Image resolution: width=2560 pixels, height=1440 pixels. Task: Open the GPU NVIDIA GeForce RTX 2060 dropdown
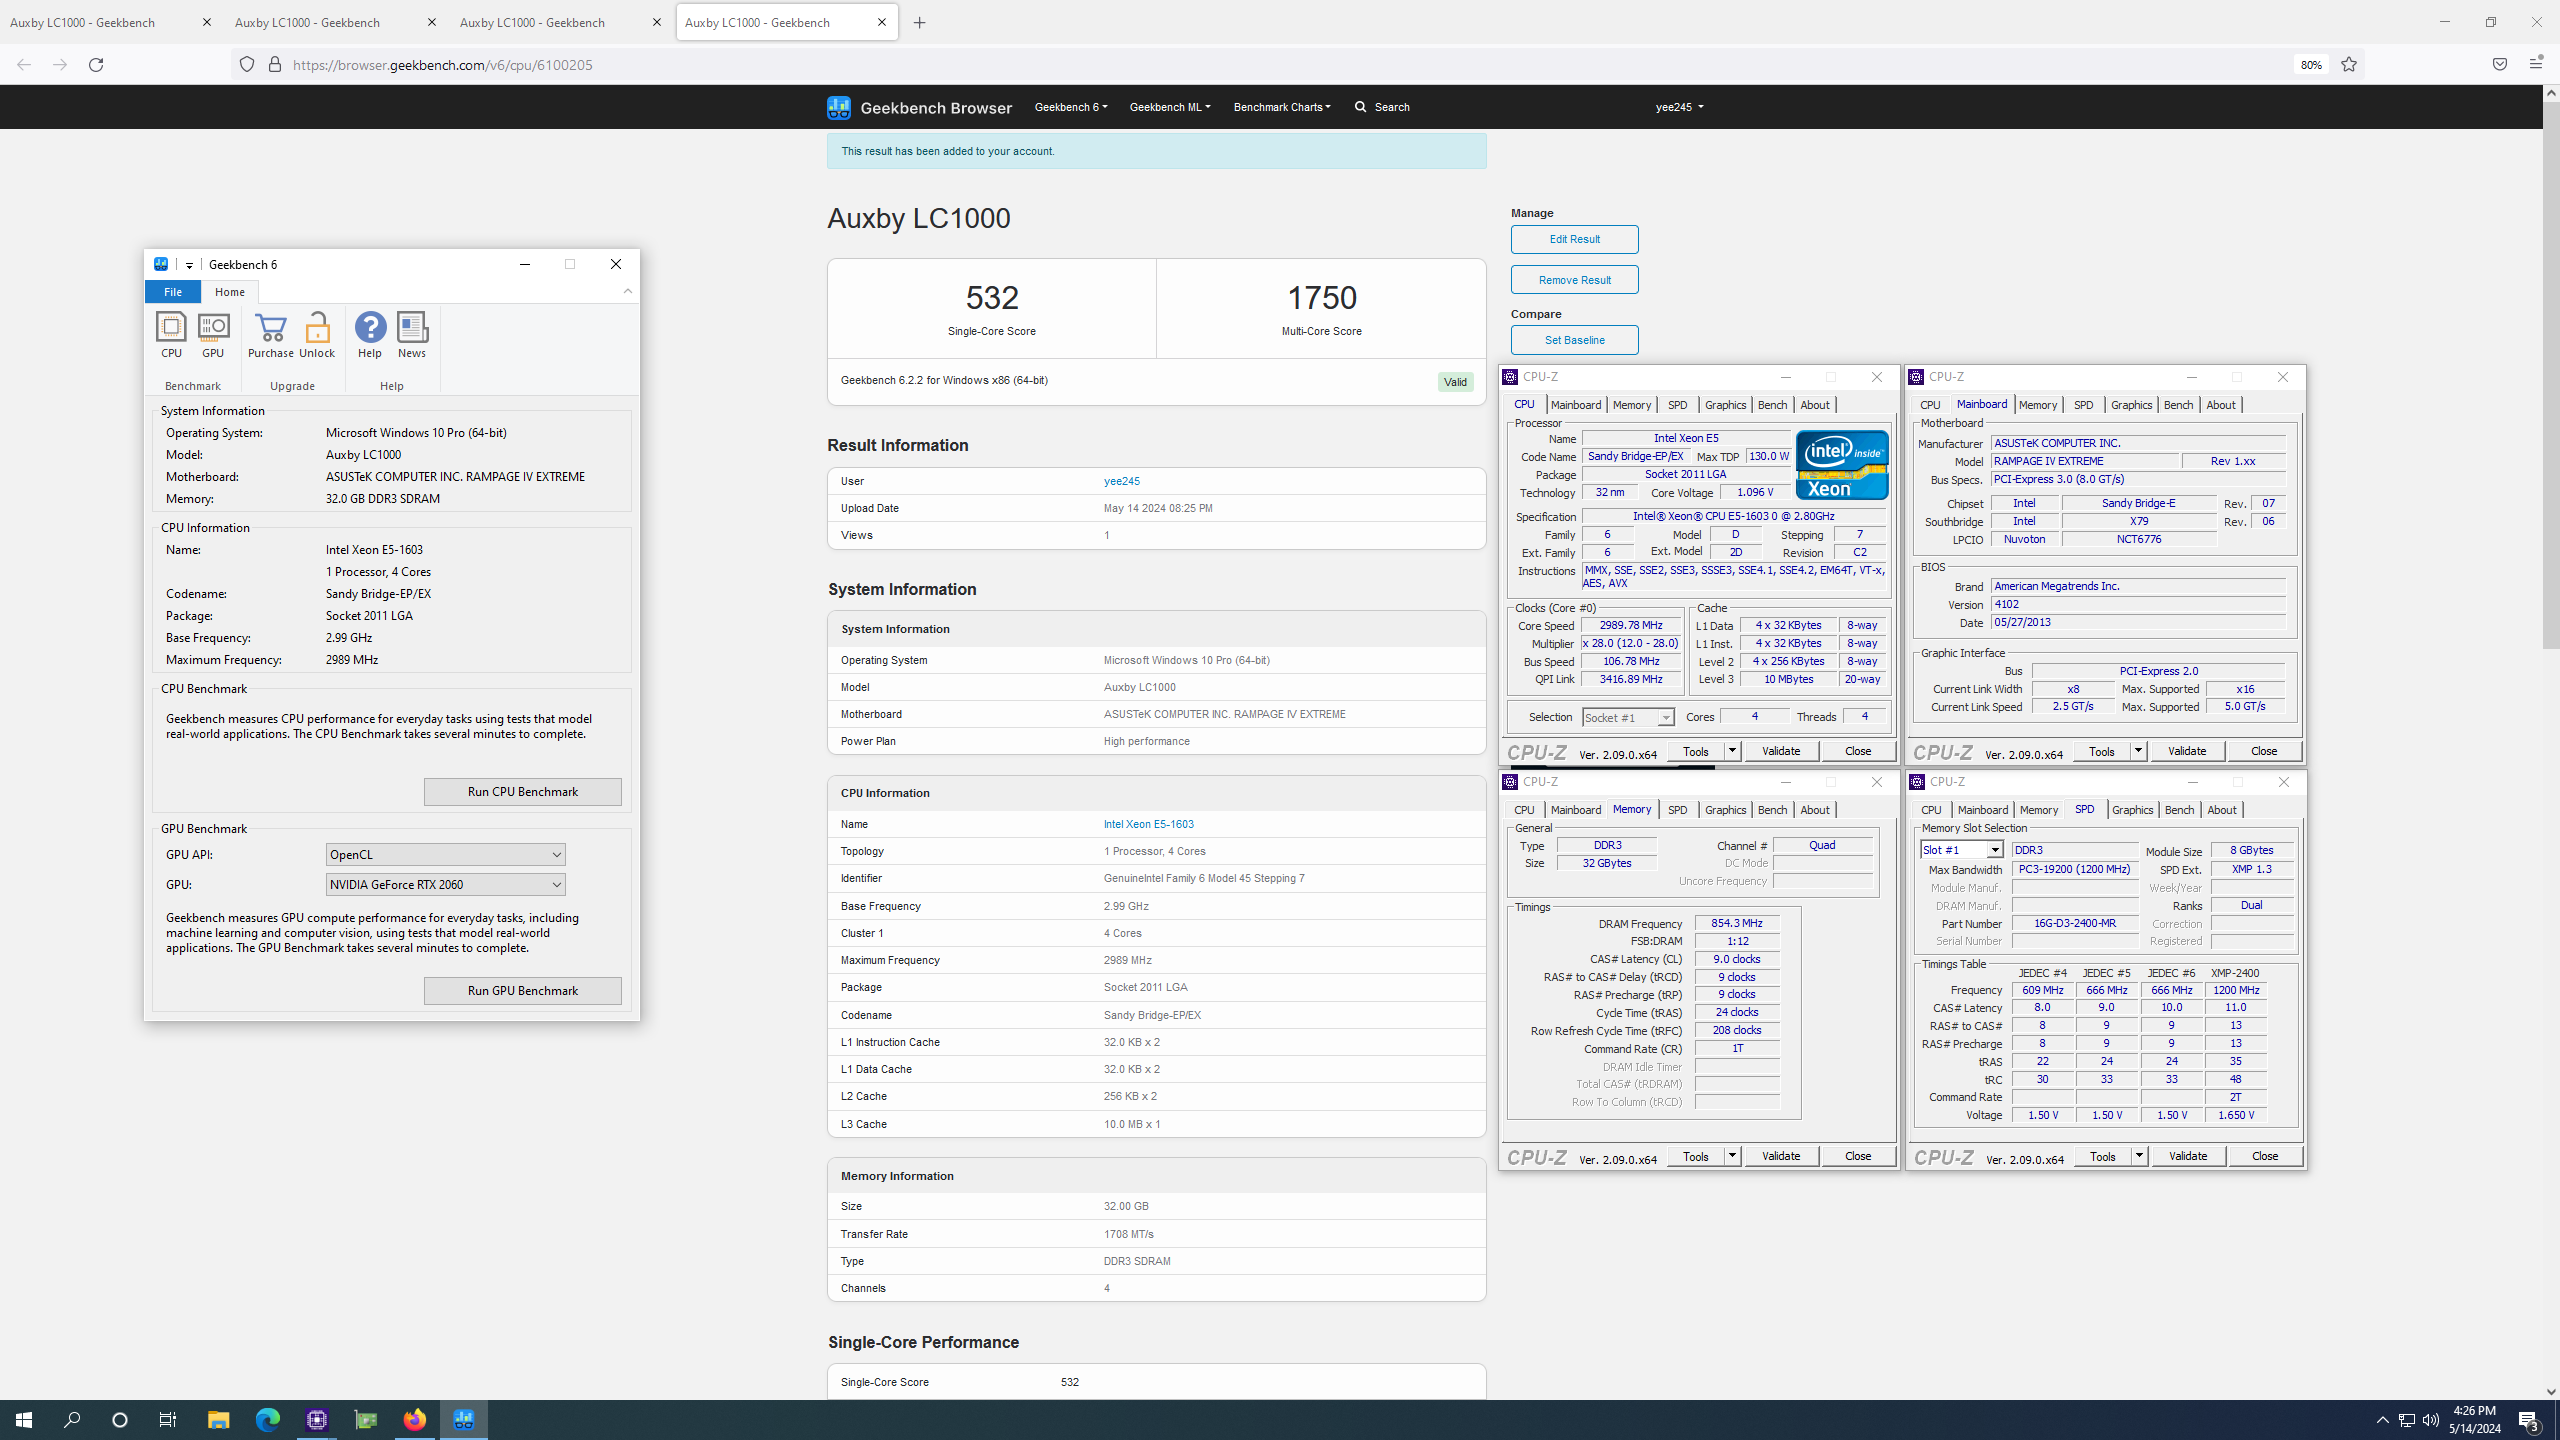[x=446, y=884]
